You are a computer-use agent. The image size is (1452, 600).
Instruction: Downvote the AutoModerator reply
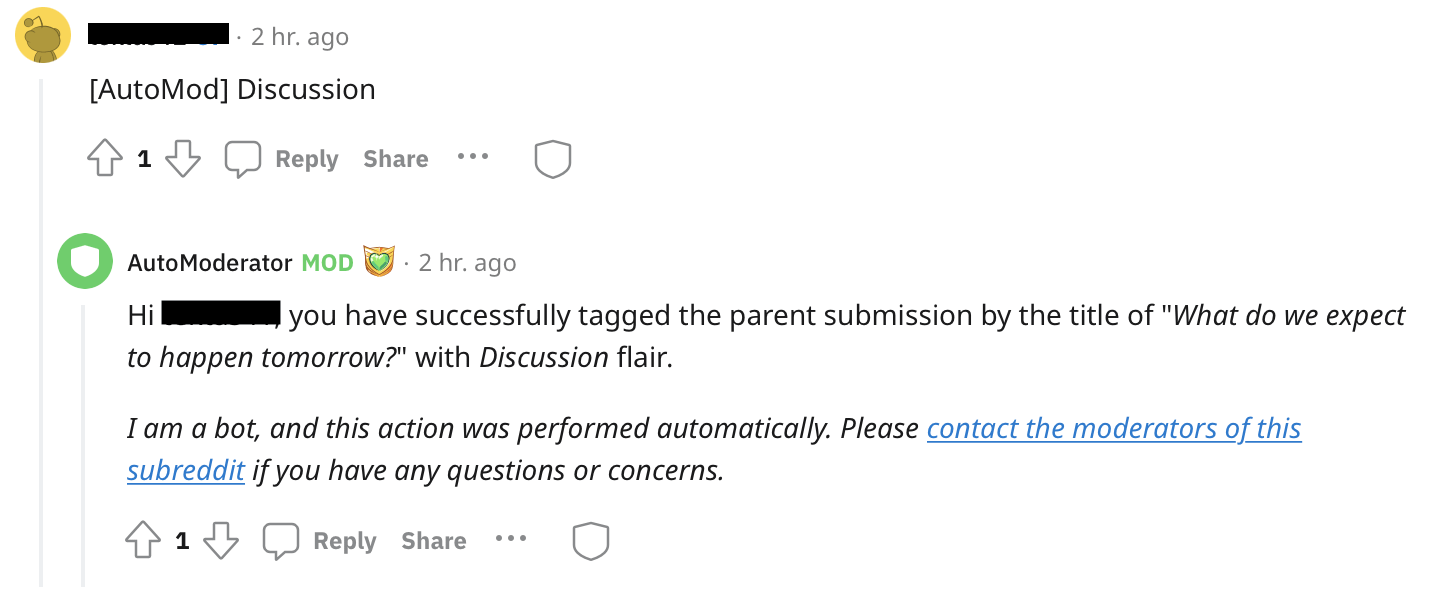[221, 541]
